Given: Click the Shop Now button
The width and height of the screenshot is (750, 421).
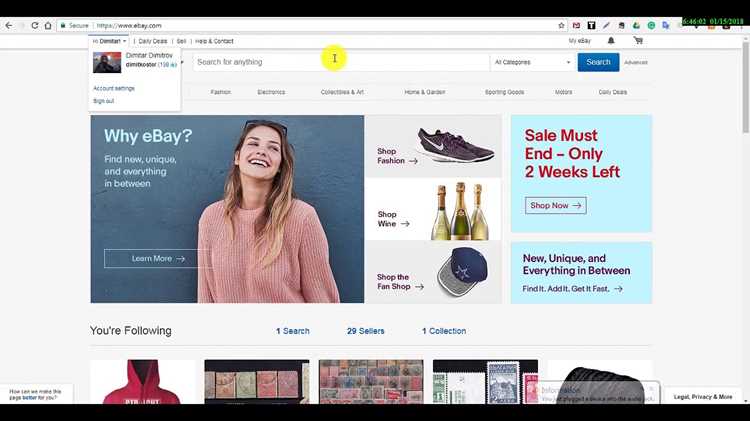Looking at the screenshot, I should coord(555,205).
